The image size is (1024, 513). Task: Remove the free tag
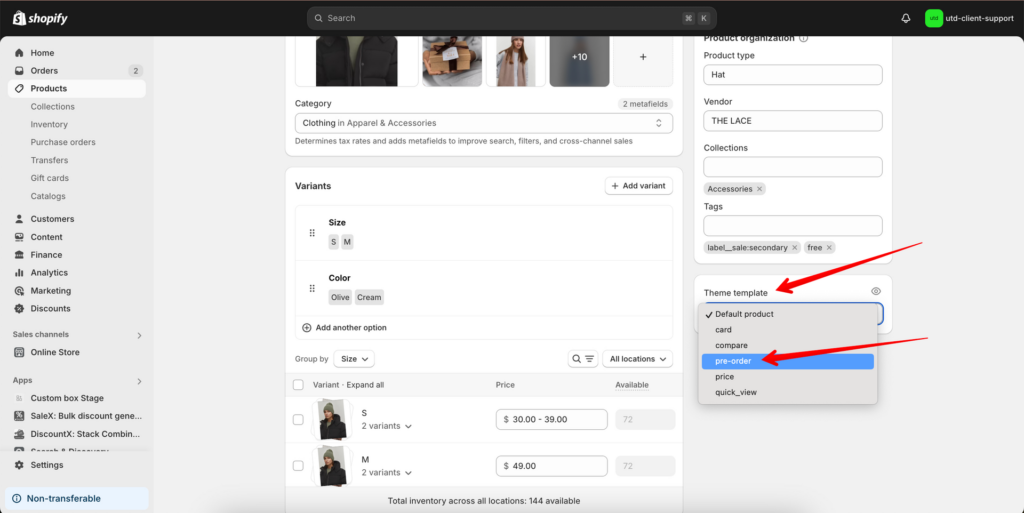tap(829, 248)
